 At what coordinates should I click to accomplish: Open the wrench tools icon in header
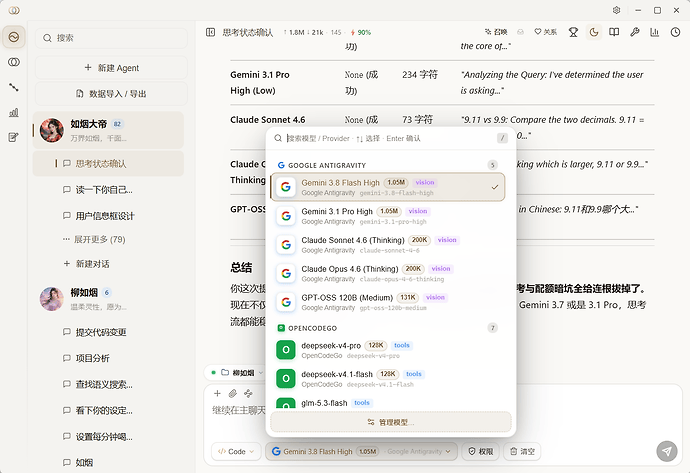[x=635, y=32]
